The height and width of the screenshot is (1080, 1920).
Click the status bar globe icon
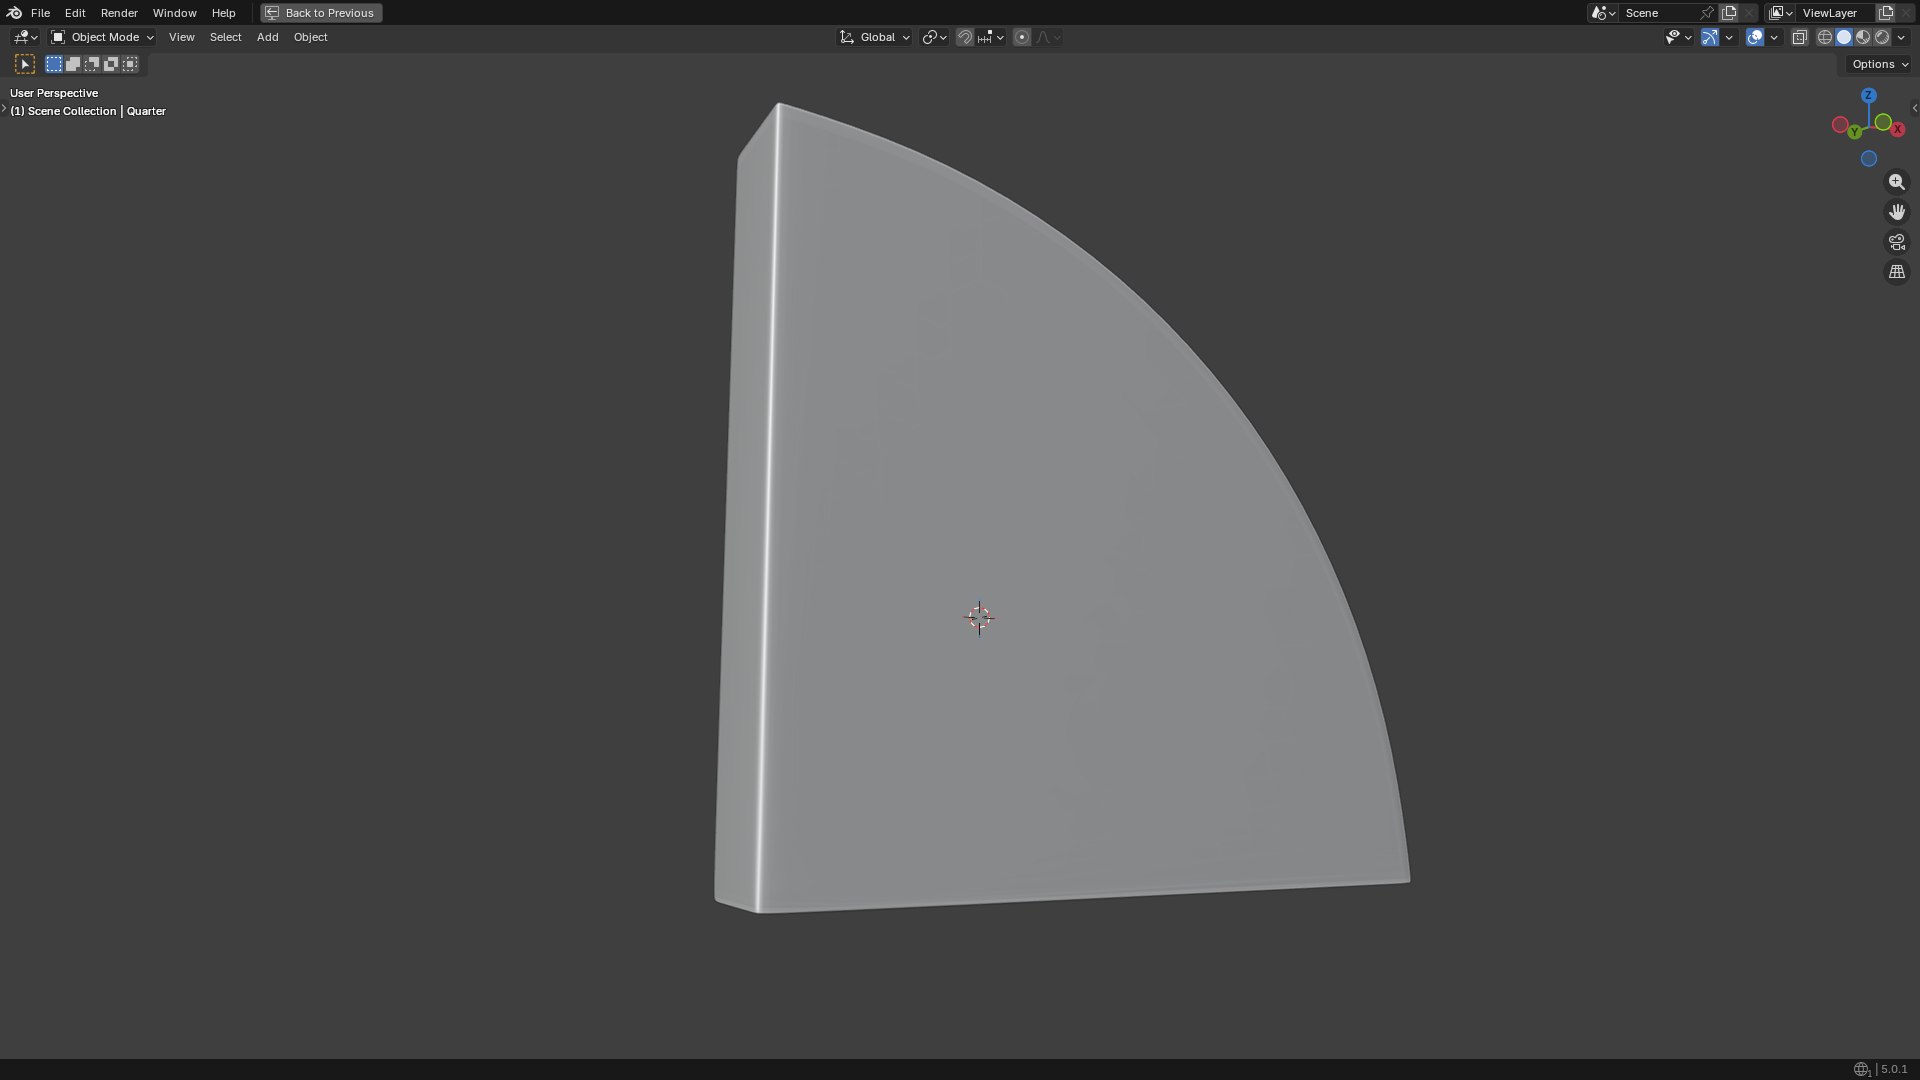coord(1861,1069)
